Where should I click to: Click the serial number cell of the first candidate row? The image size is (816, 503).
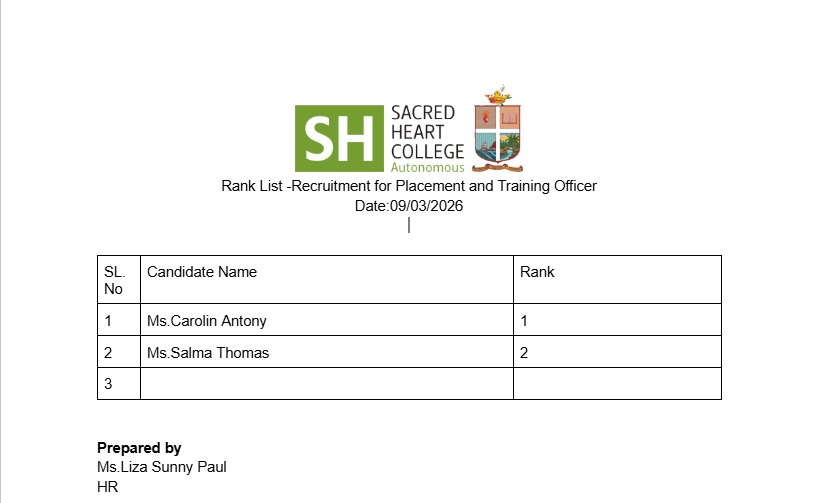click(x=118, y=321)
